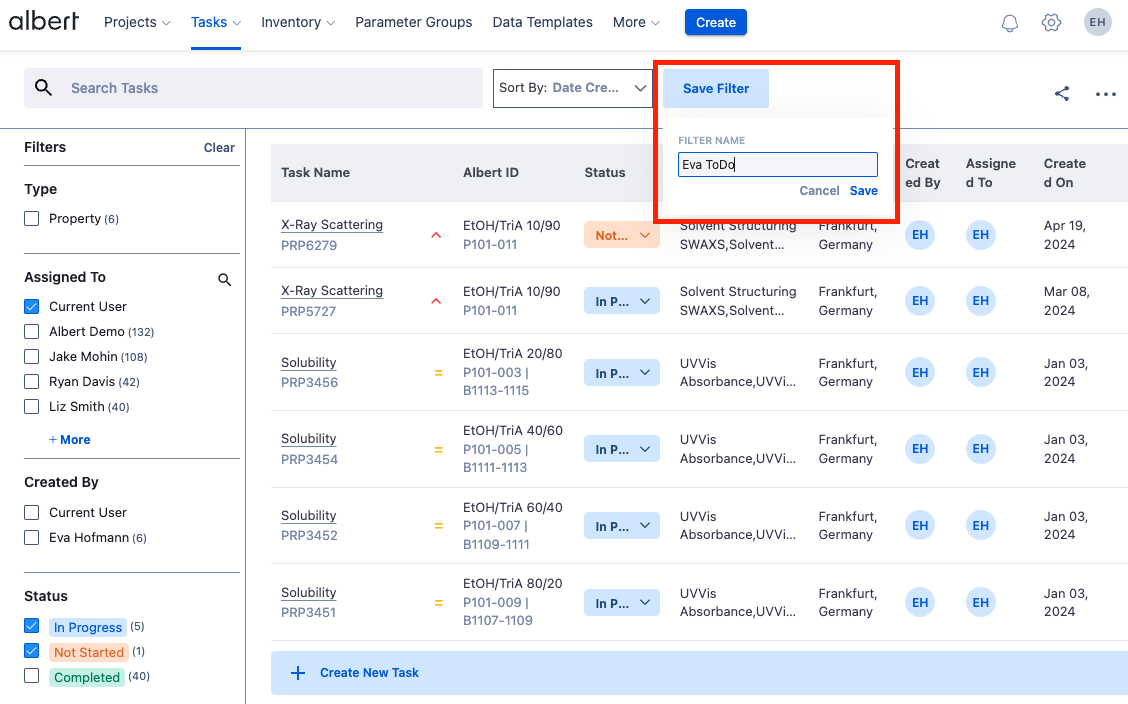1128x704 pixels.
Task: Click the share icon
Action: tap(1062, 94)
